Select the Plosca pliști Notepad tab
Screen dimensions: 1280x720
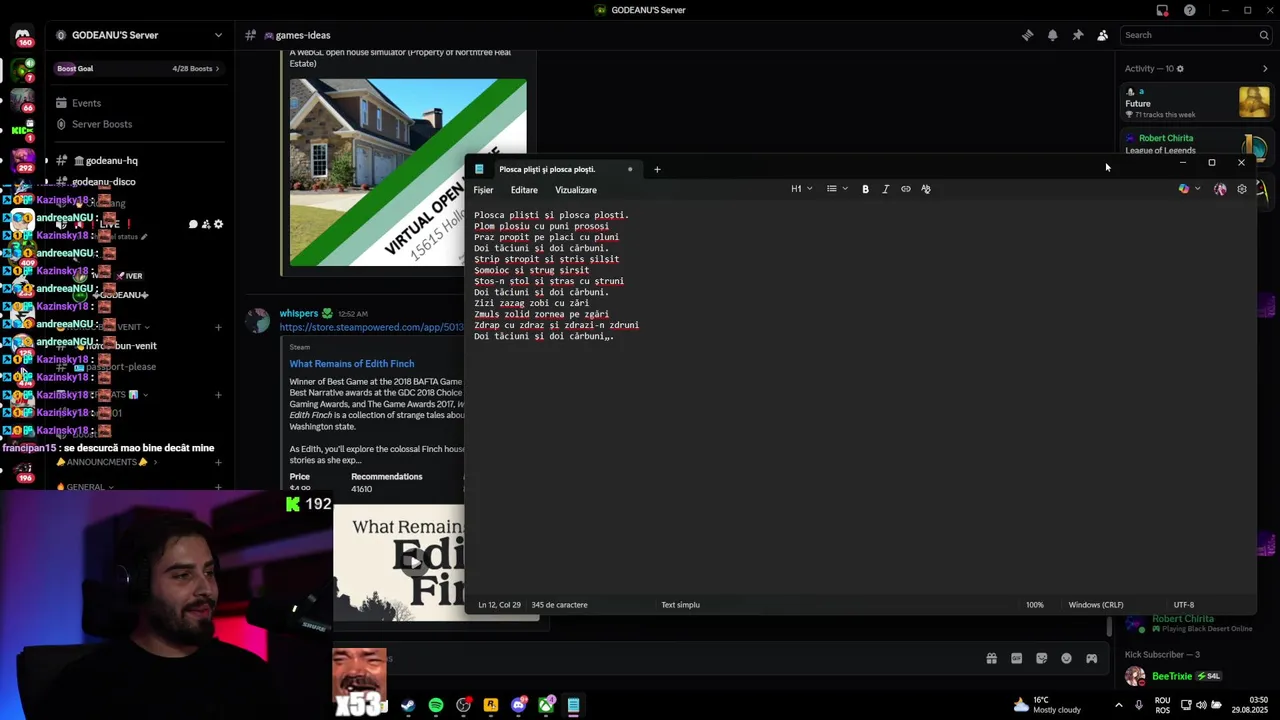click(554, 169)
